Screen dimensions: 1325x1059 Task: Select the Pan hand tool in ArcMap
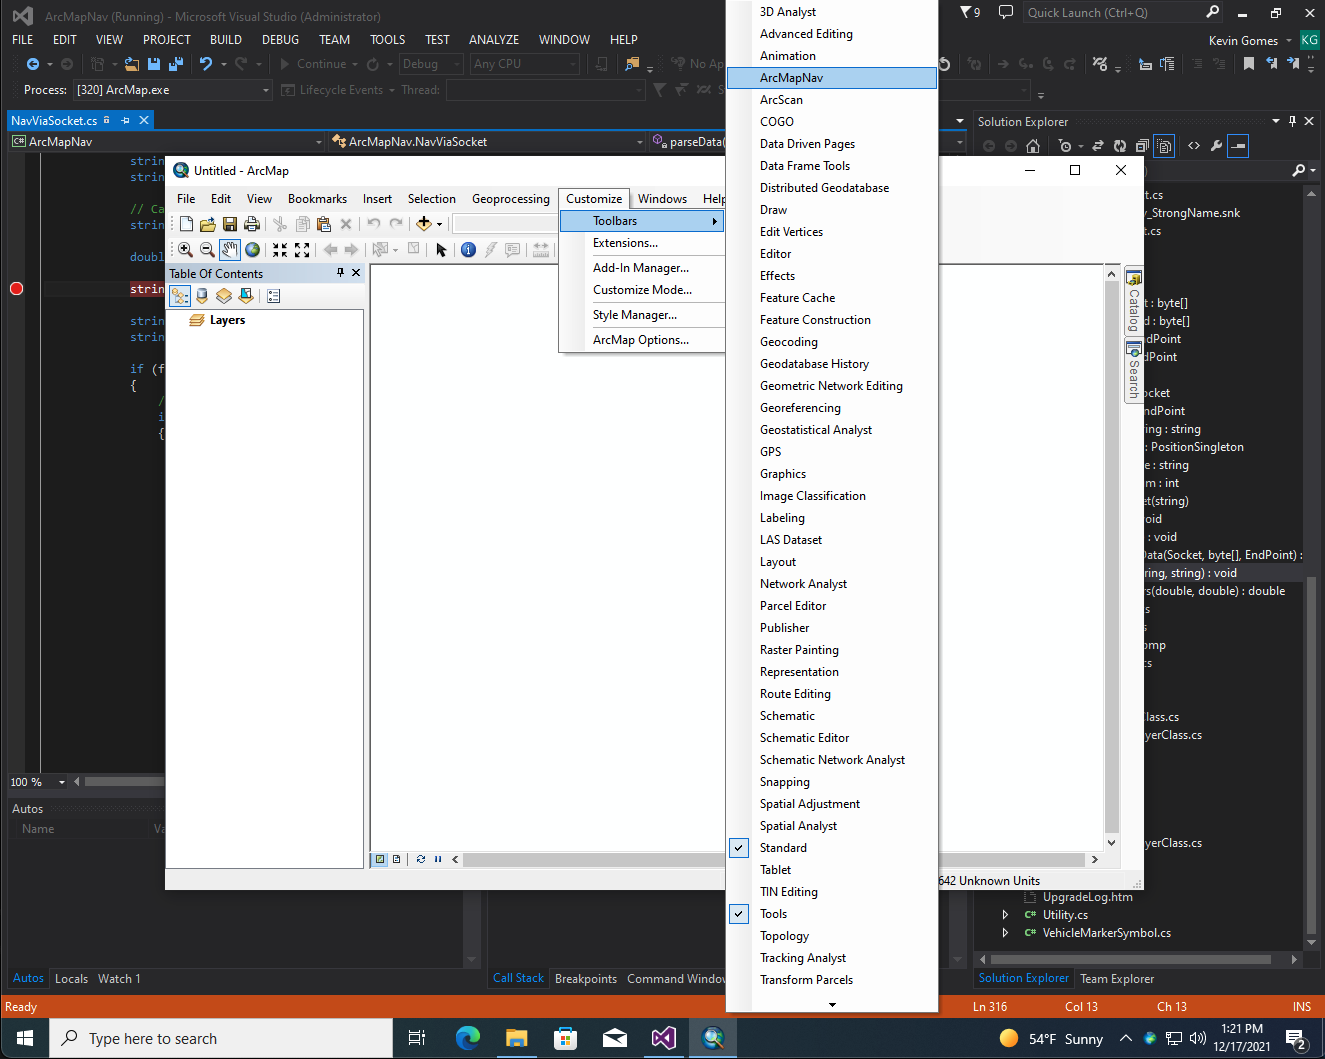230,250
